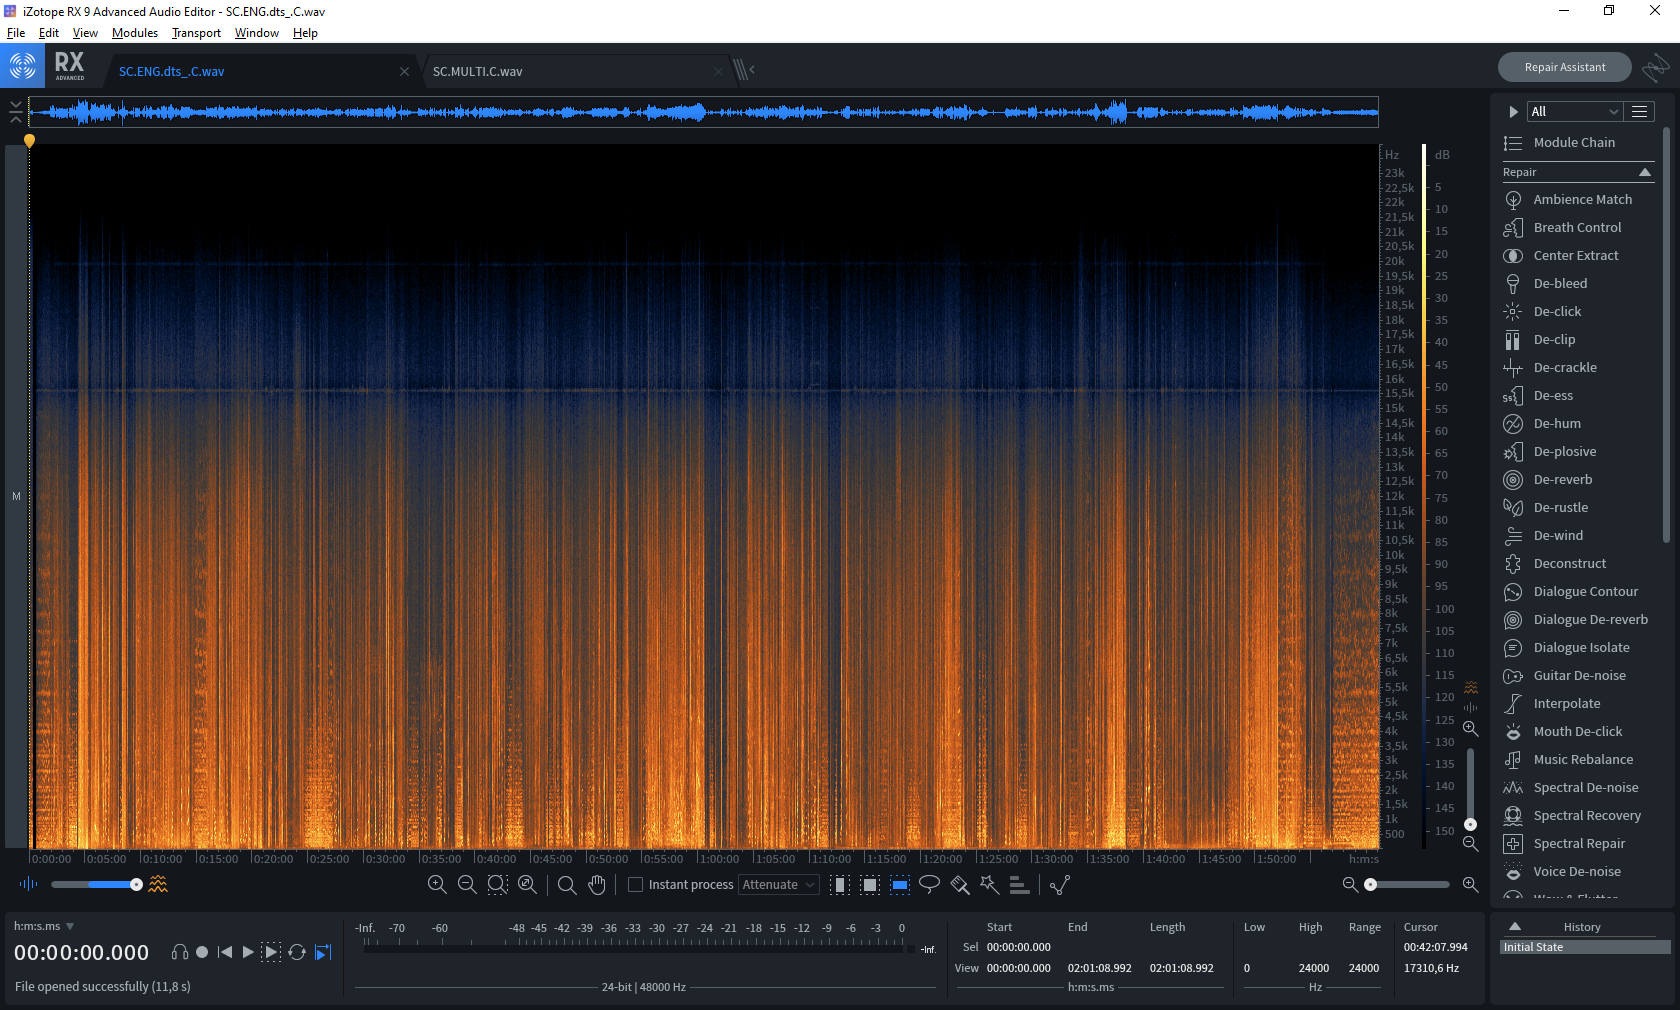Select the Lasso selection tool
Screen dimensions: 1680x1010
pos(929,884)
